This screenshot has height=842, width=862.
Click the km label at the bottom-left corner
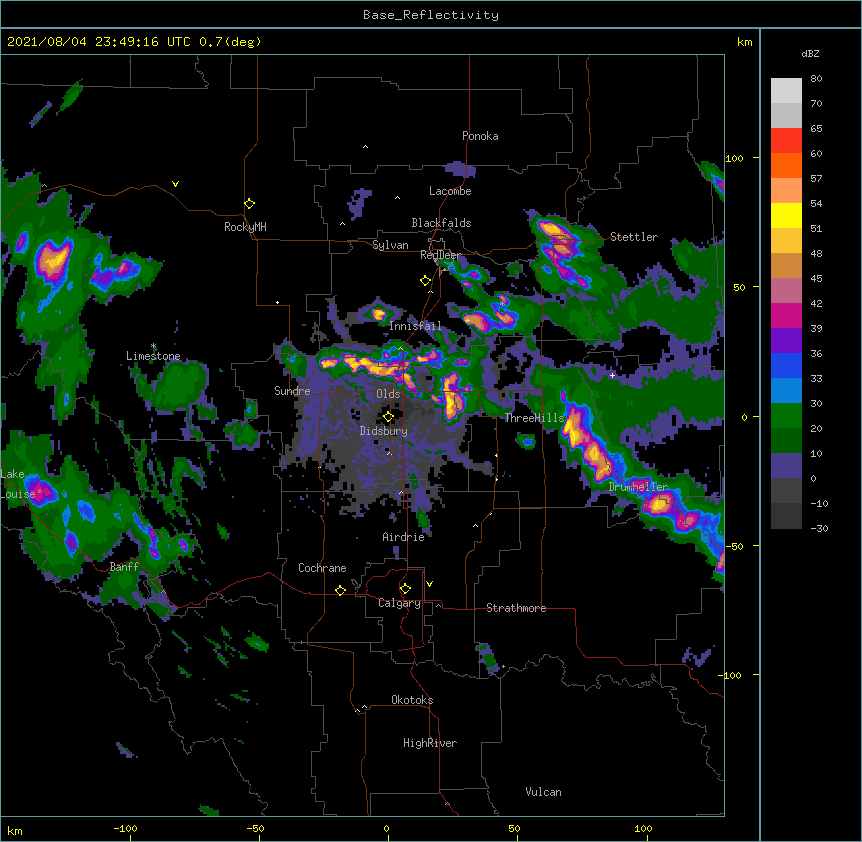pyautogui.click(x=15, y=831)
